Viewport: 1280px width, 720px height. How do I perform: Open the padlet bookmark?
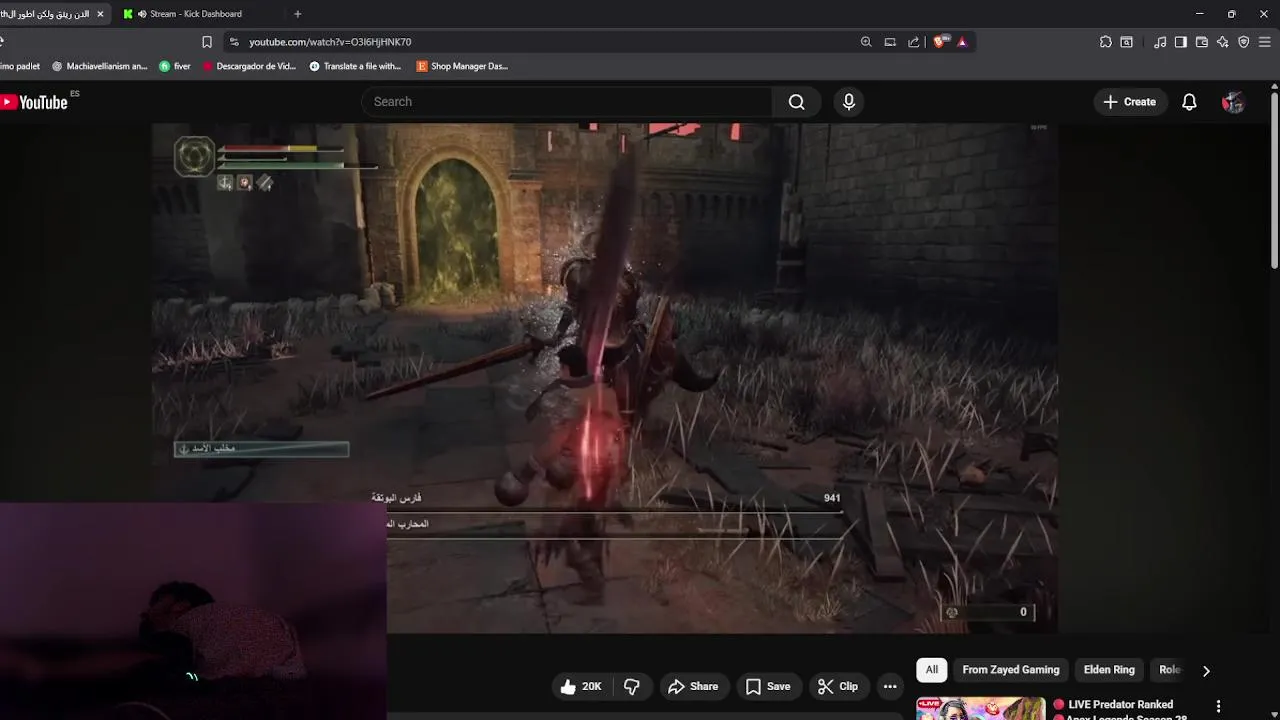(x=20, y=66)
